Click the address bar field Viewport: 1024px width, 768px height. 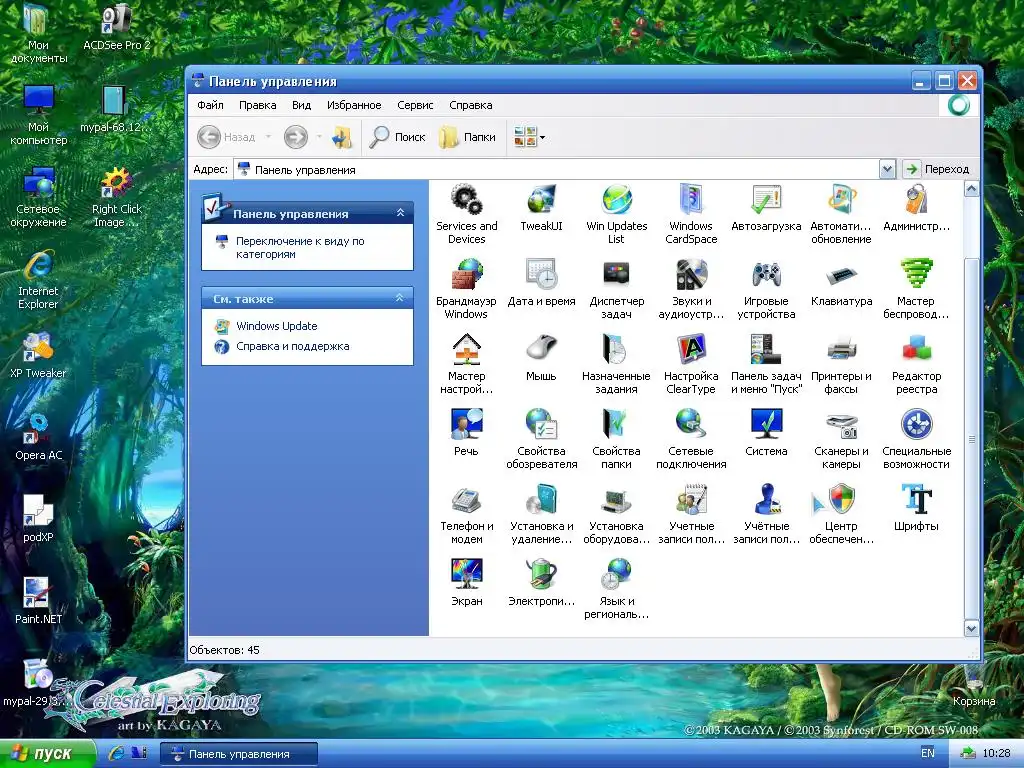coord(556,170)
